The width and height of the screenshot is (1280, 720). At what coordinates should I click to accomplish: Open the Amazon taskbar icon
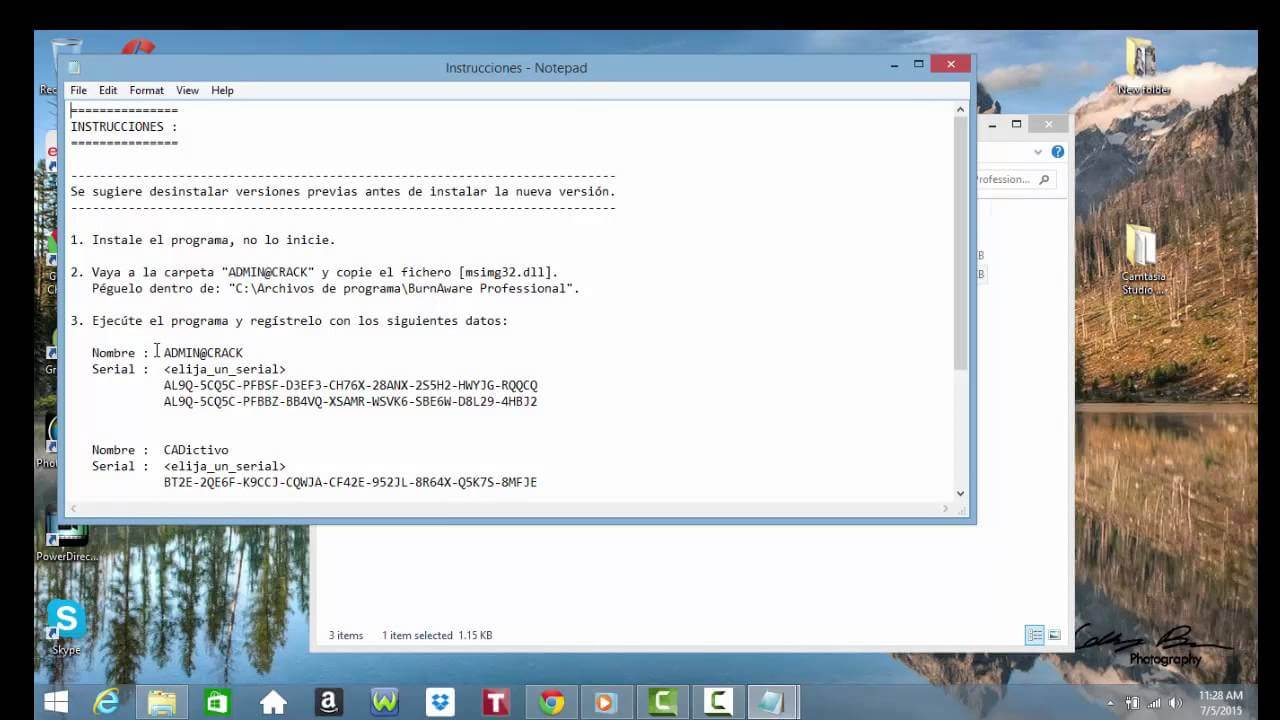tap(329, 702)
